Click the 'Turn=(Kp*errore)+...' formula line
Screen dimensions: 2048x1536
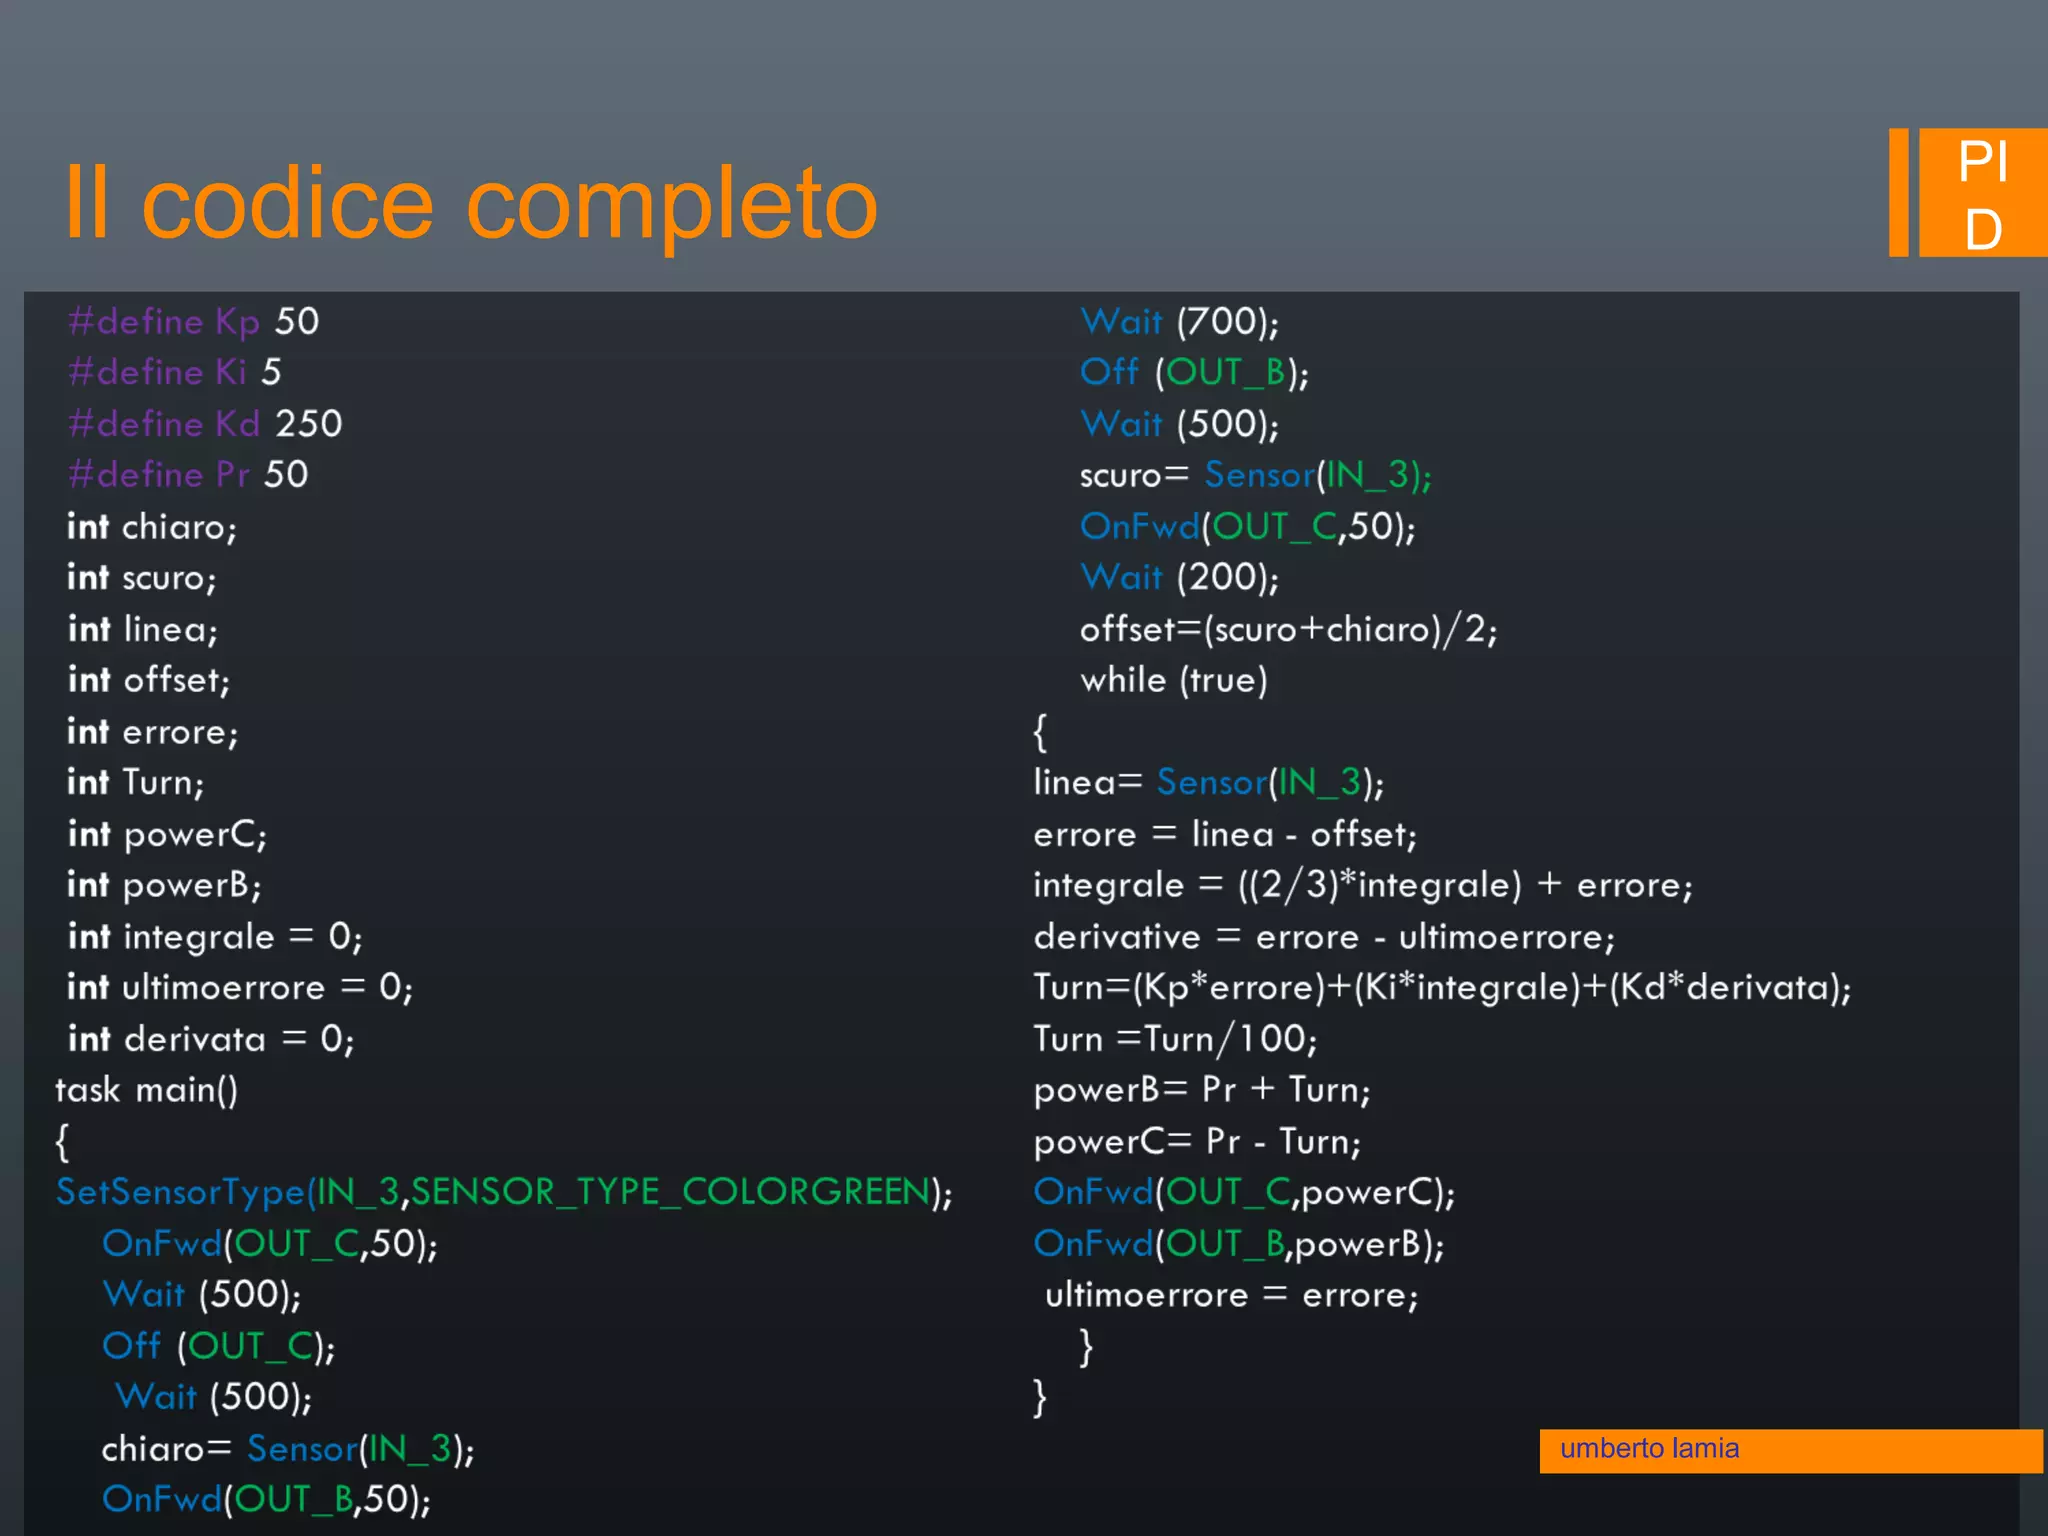1442,988
